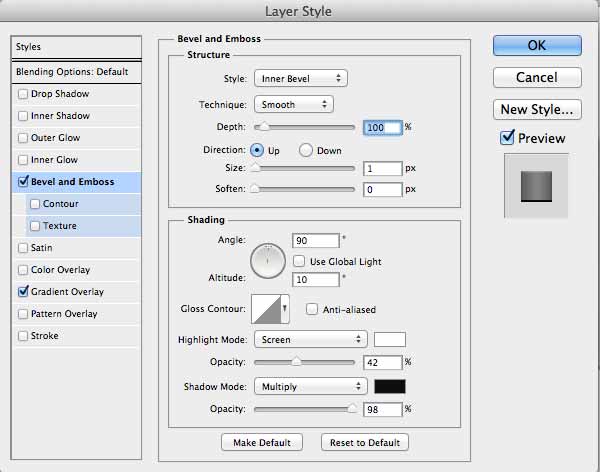Click the Shadow Opacity field showing 98

point(383,410)
